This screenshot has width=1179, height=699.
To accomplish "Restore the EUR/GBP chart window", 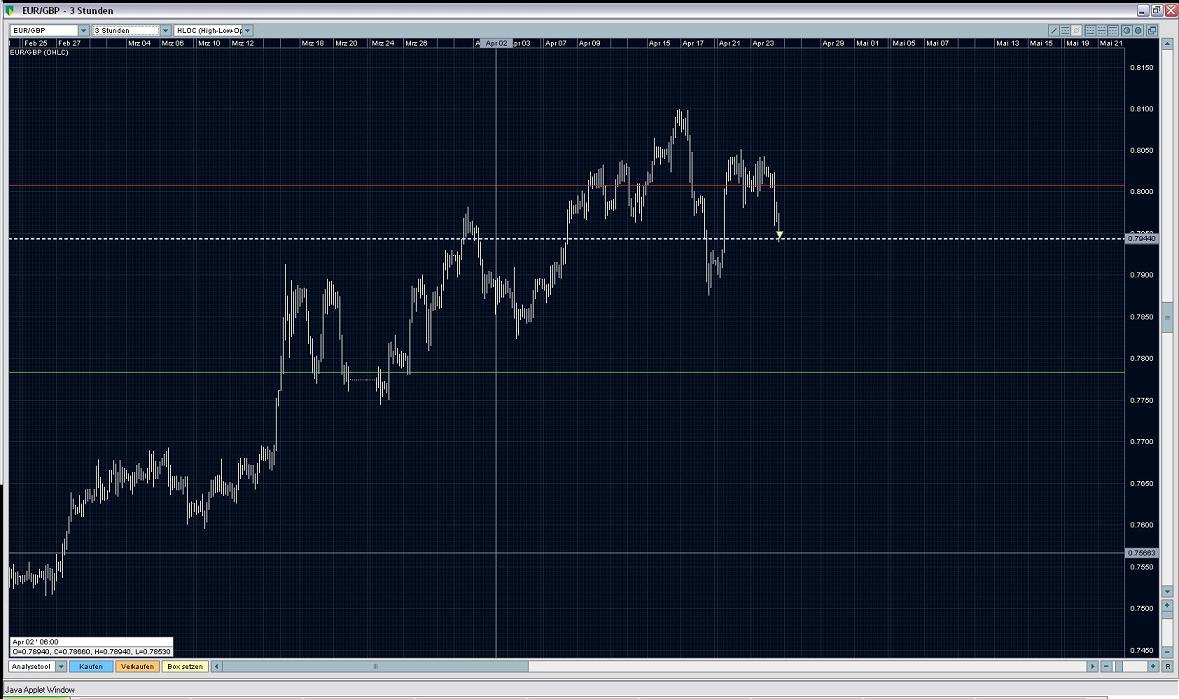I will (1156, 11).
